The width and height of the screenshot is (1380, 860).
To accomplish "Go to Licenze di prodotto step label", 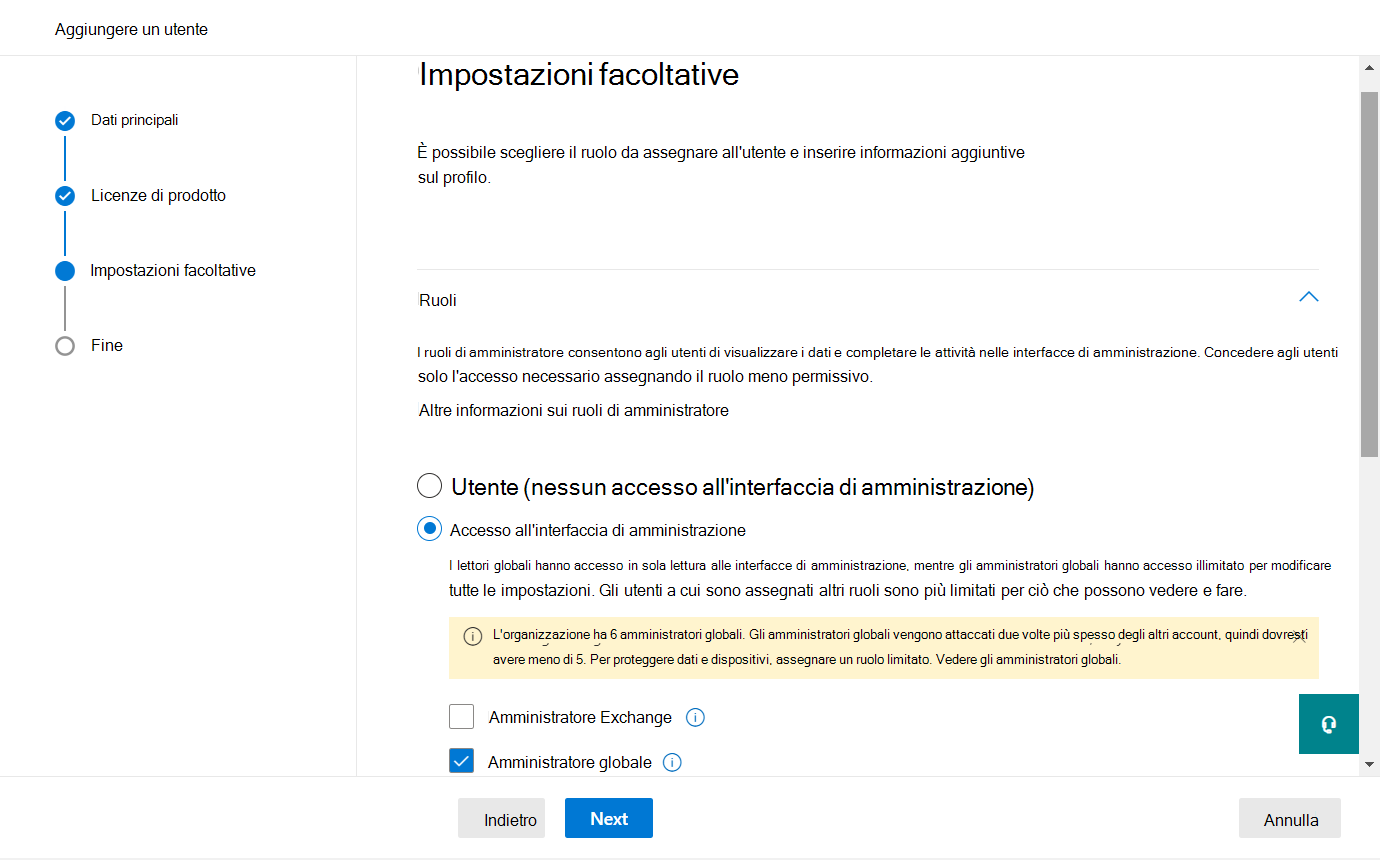I will (158, 195).
